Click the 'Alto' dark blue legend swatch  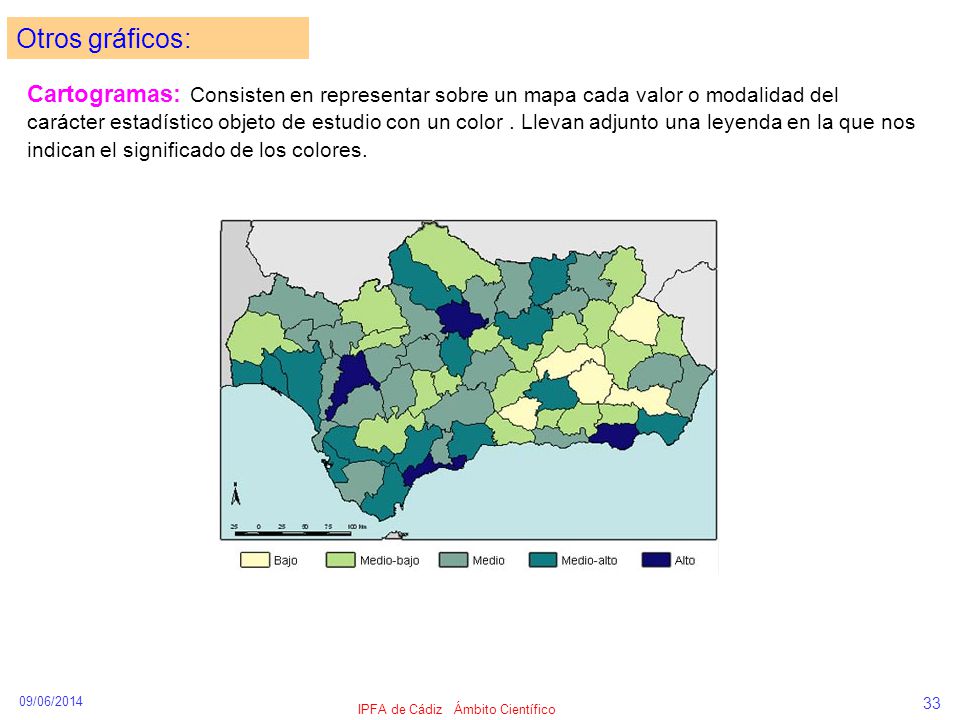(x=656, y=560)
